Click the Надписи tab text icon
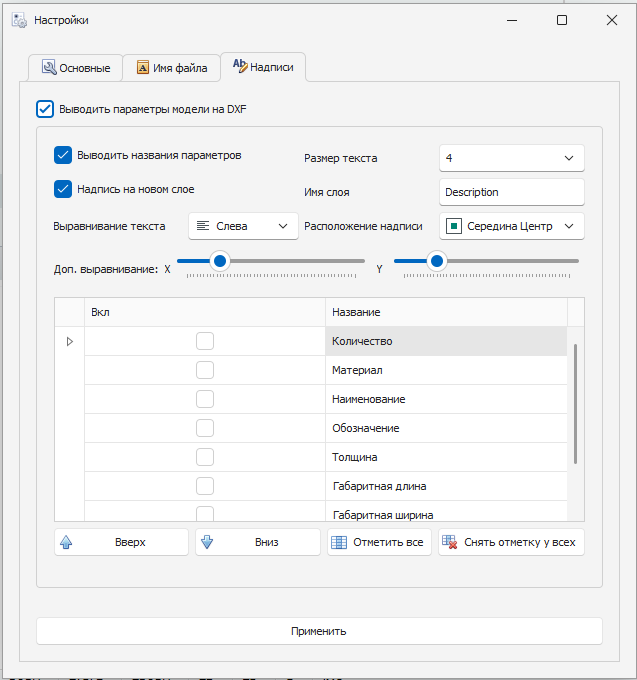The image size is (637, 680). [239, 66]
